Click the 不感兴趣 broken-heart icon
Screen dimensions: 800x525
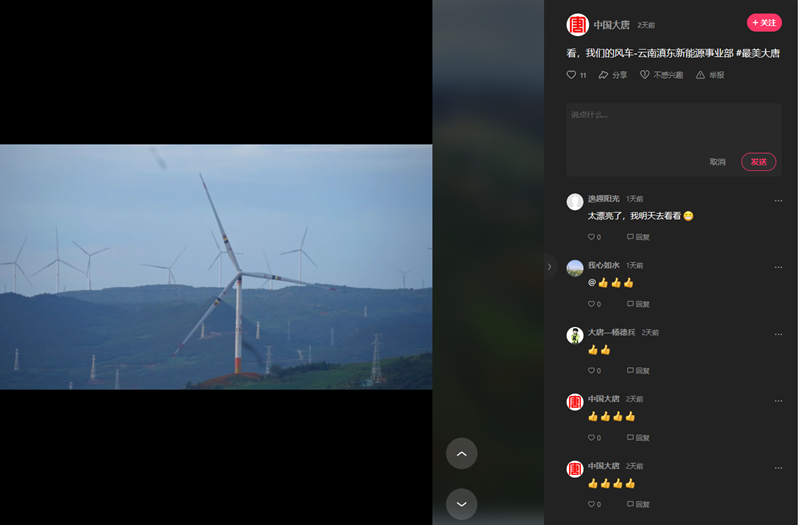tap(645, 75)
